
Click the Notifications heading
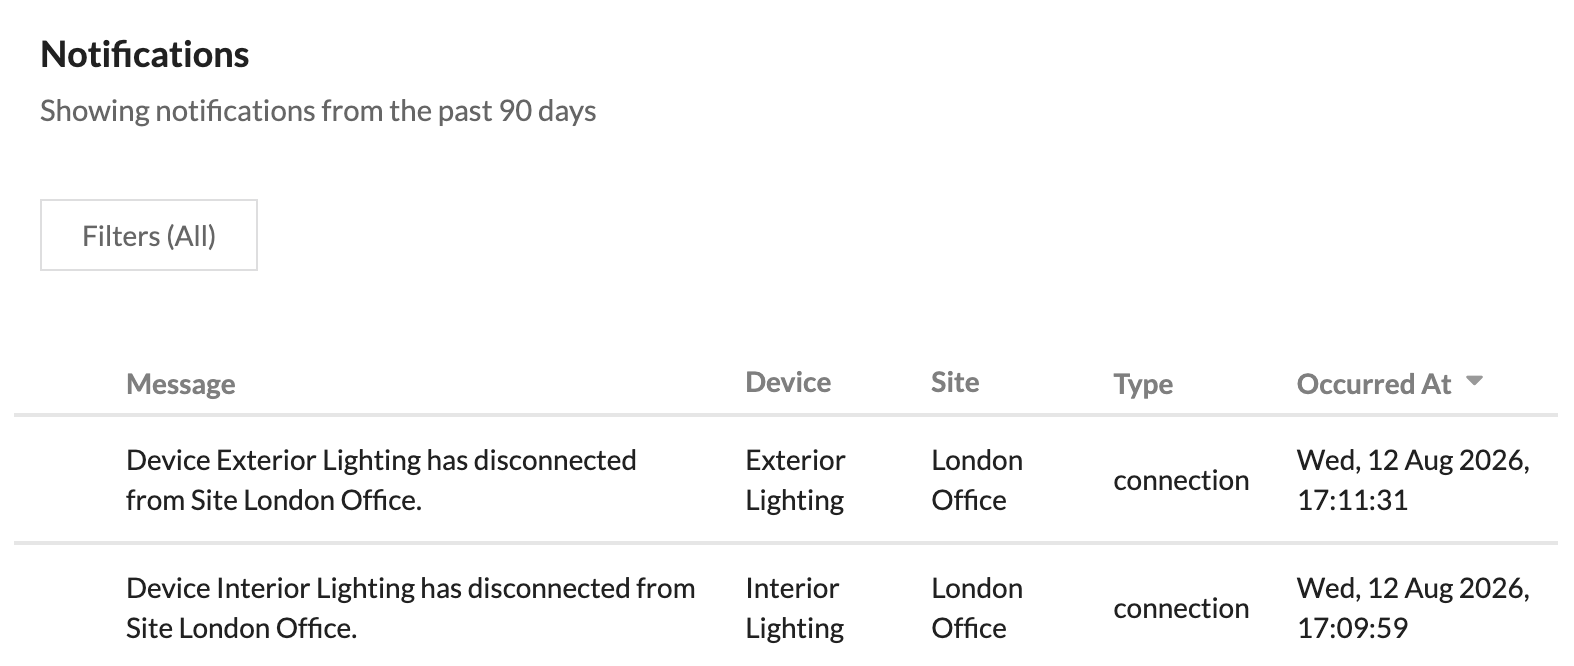tap(145, 54)
